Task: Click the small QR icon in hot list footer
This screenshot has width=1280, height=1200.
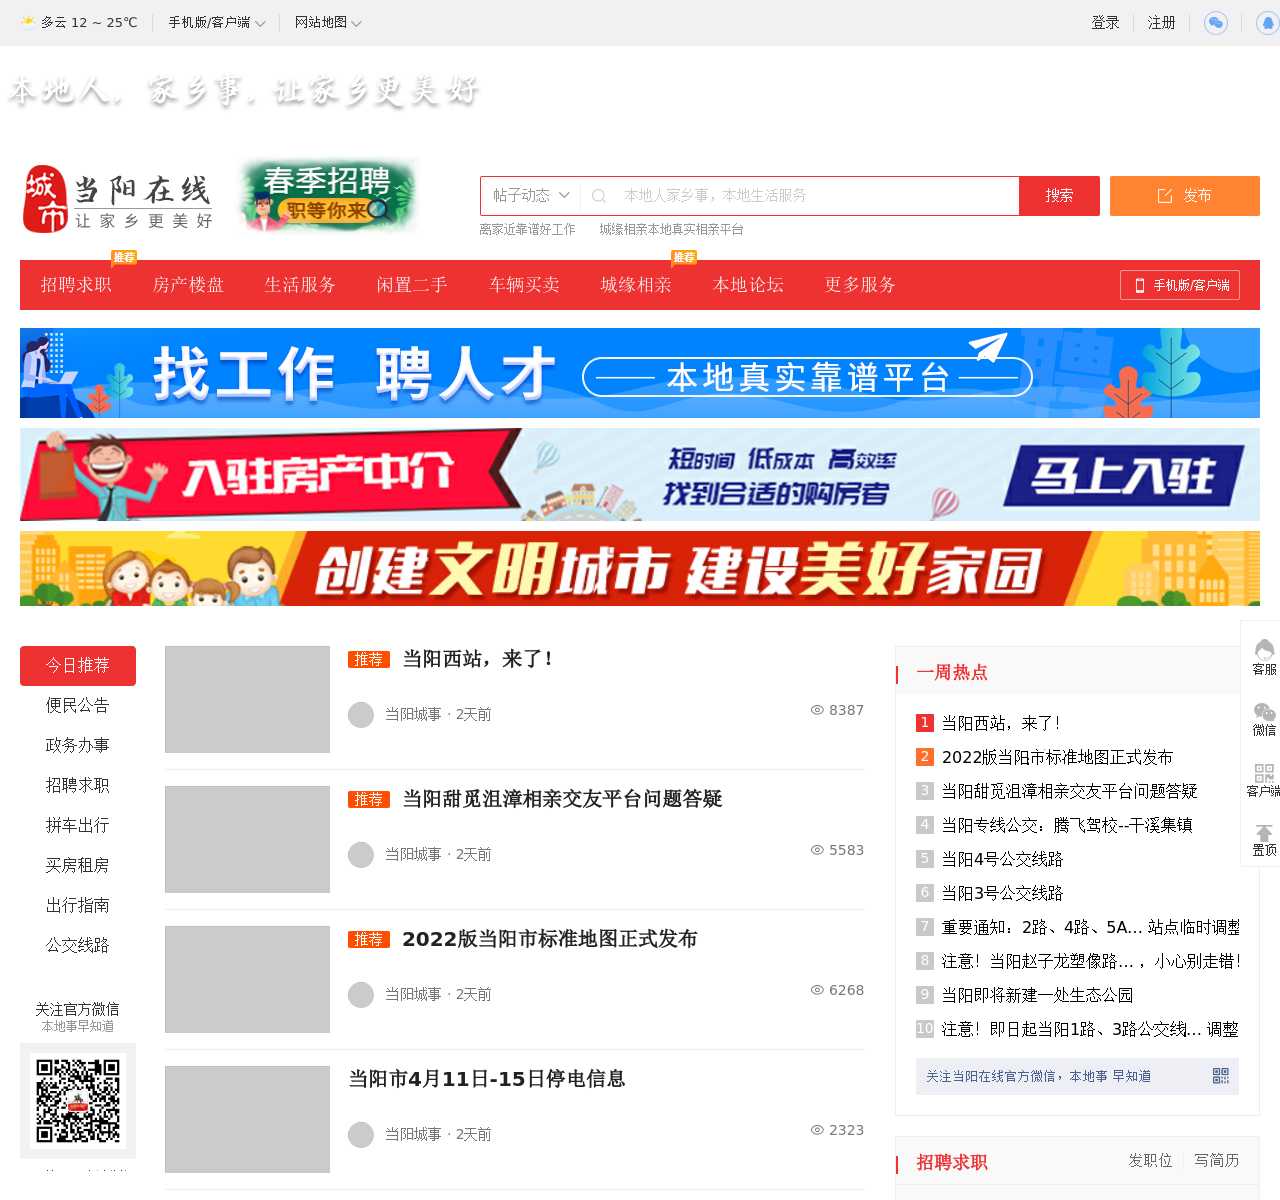Action: pyautogui.click(x=1221, y=1076)
